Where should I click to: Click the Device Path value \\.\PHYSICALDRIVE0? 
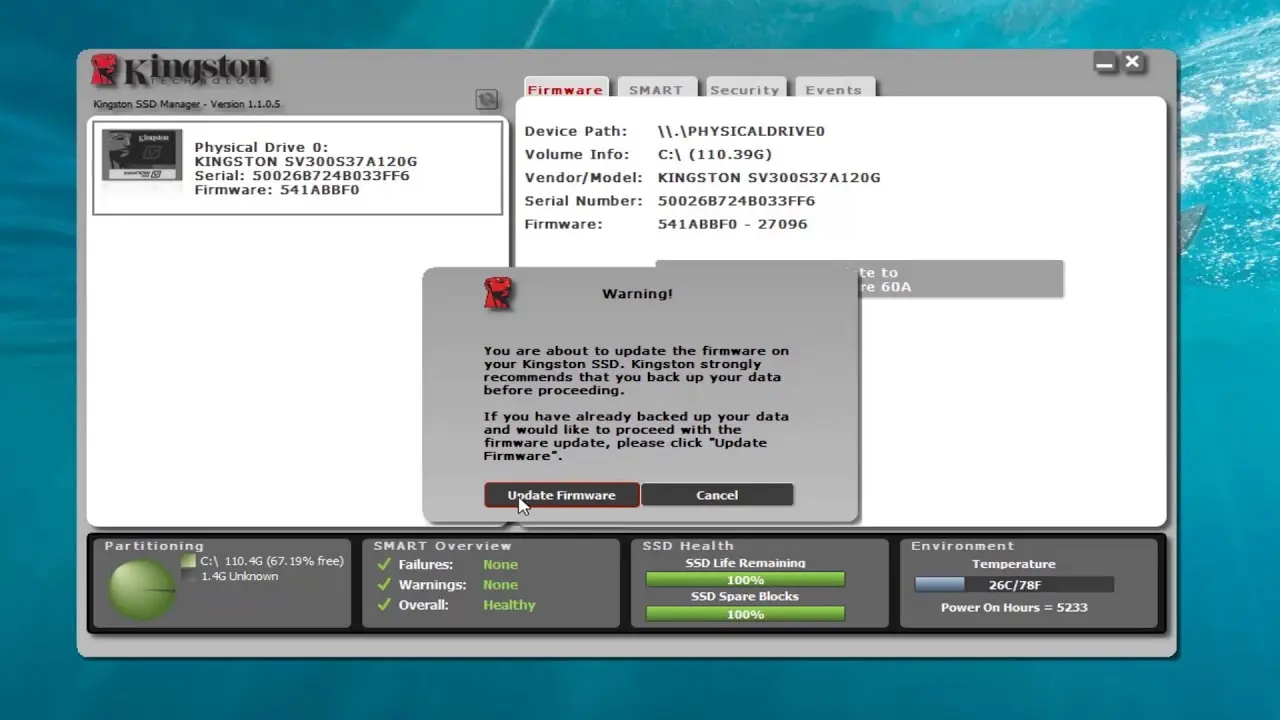pos(741,131)
